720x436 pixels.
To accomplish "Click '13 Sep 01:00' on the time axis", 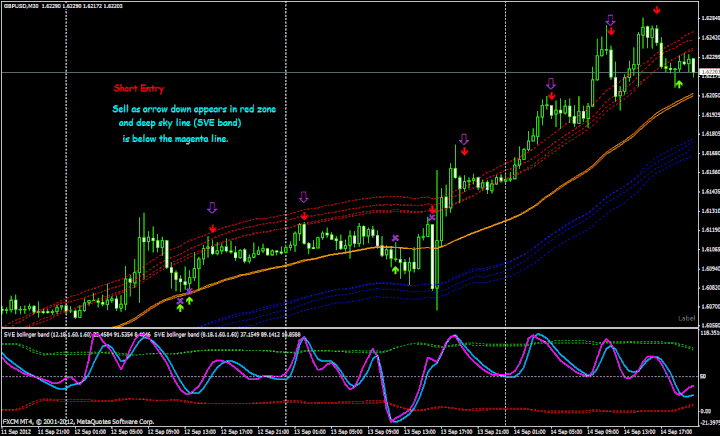I will [310, 432].
